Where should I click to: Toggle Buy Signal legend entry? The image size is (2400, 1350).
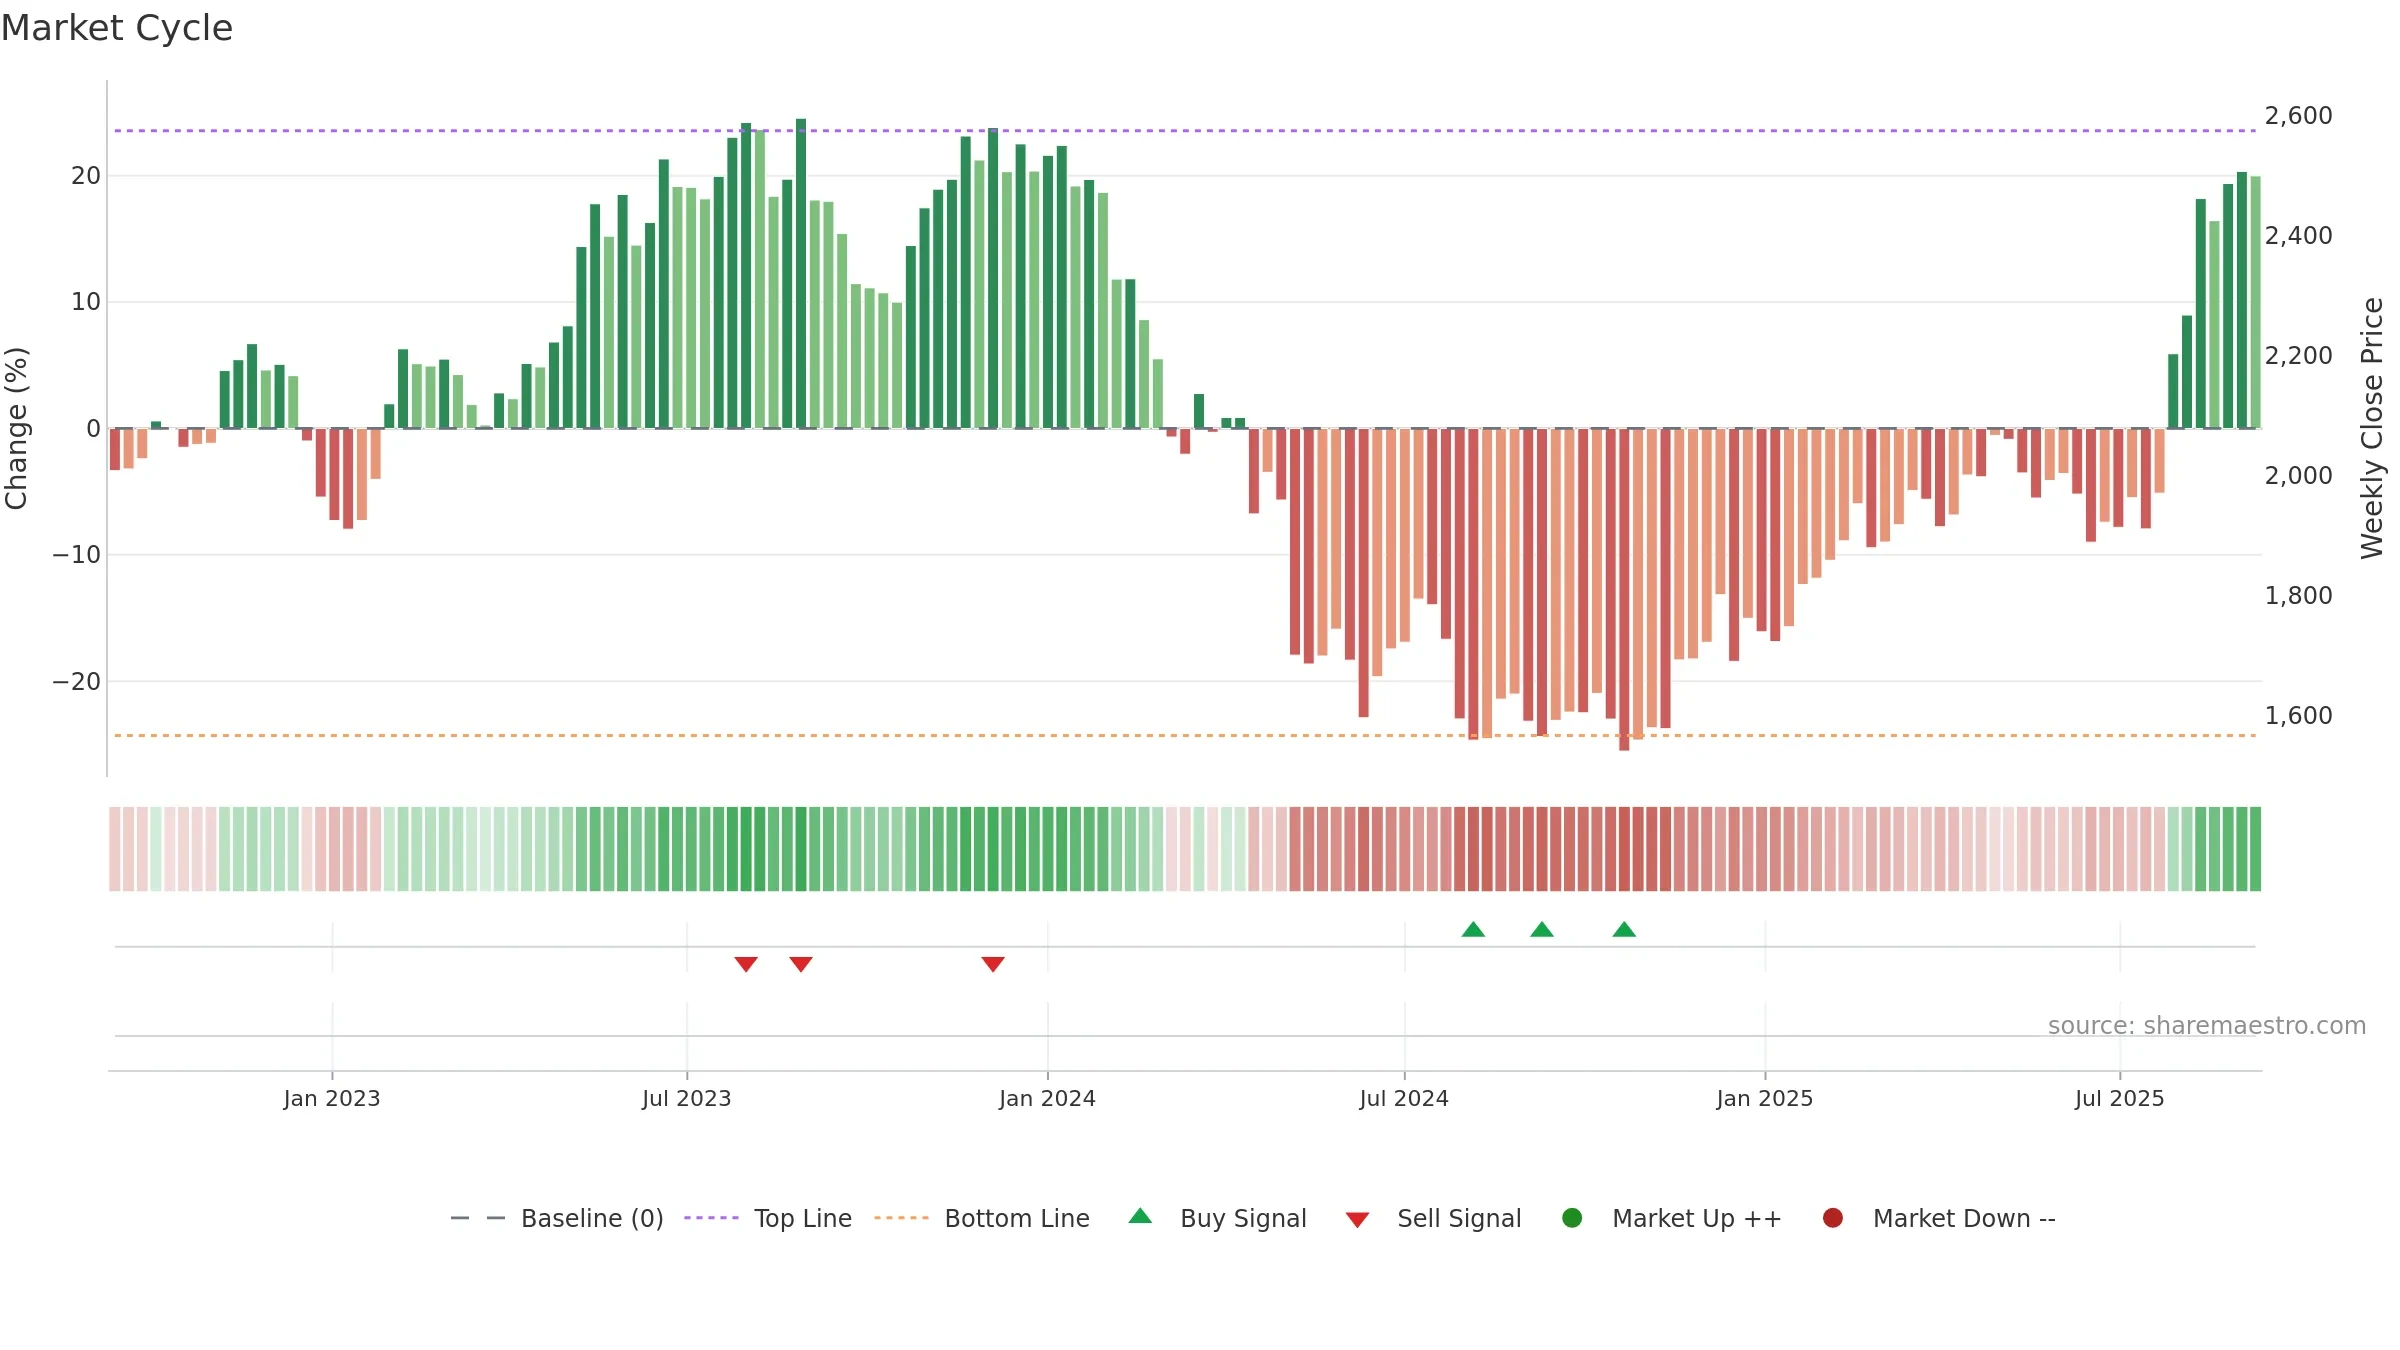(x=1217, y=1218)
